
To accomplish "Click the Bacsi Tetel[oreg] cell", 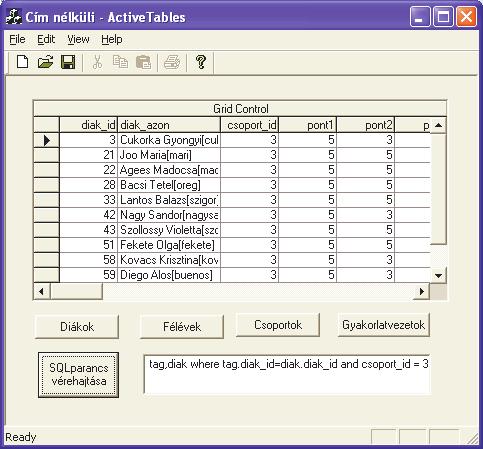I will tap(169, 185).
